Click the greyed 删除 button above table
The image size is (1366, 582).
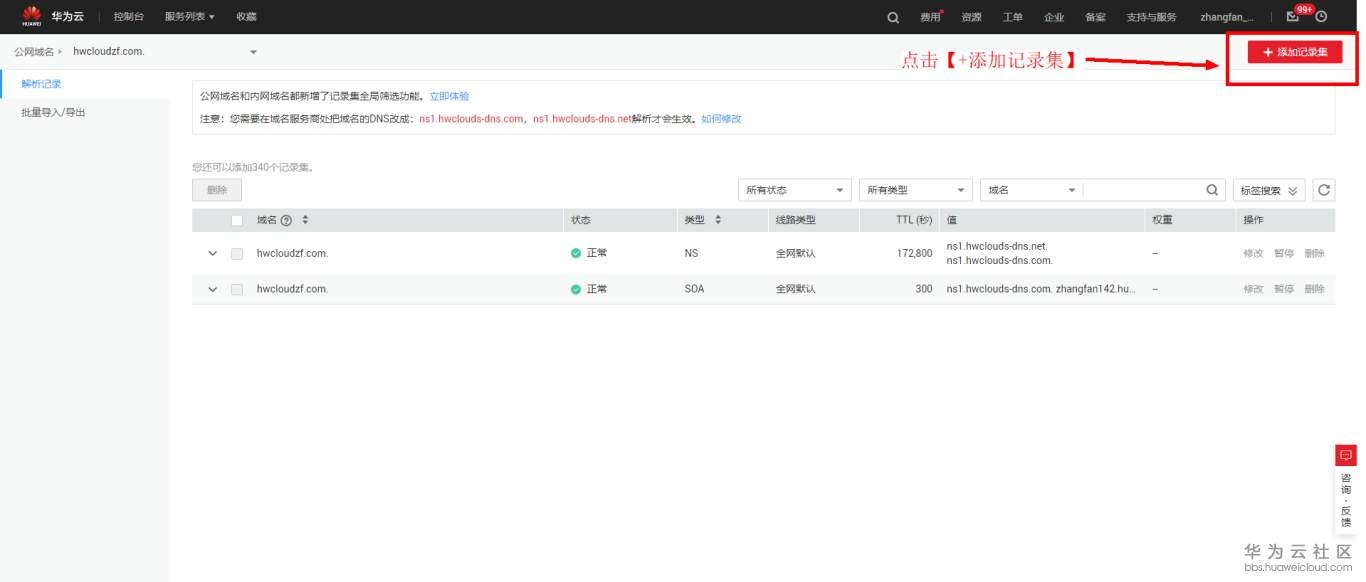[217, 190]
